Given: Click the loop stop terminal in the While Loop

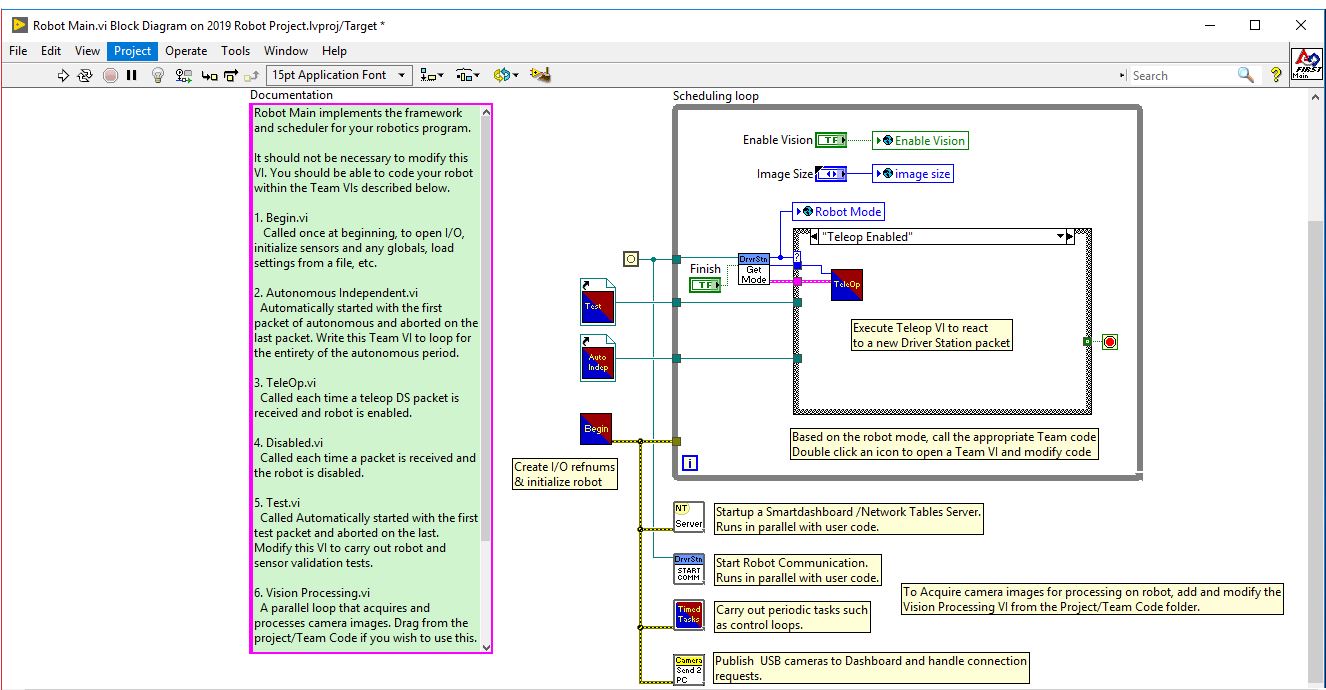Looking at the screenshot, I should [1110, 341].
